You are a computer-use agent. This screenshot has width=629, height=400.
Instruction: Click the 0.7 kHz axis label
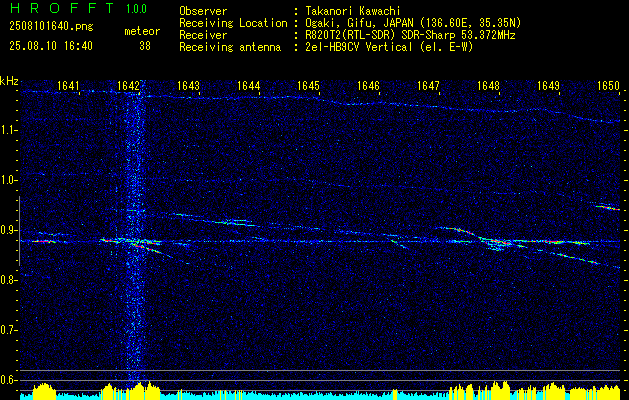pyautogui.click(x=8, y=330)
